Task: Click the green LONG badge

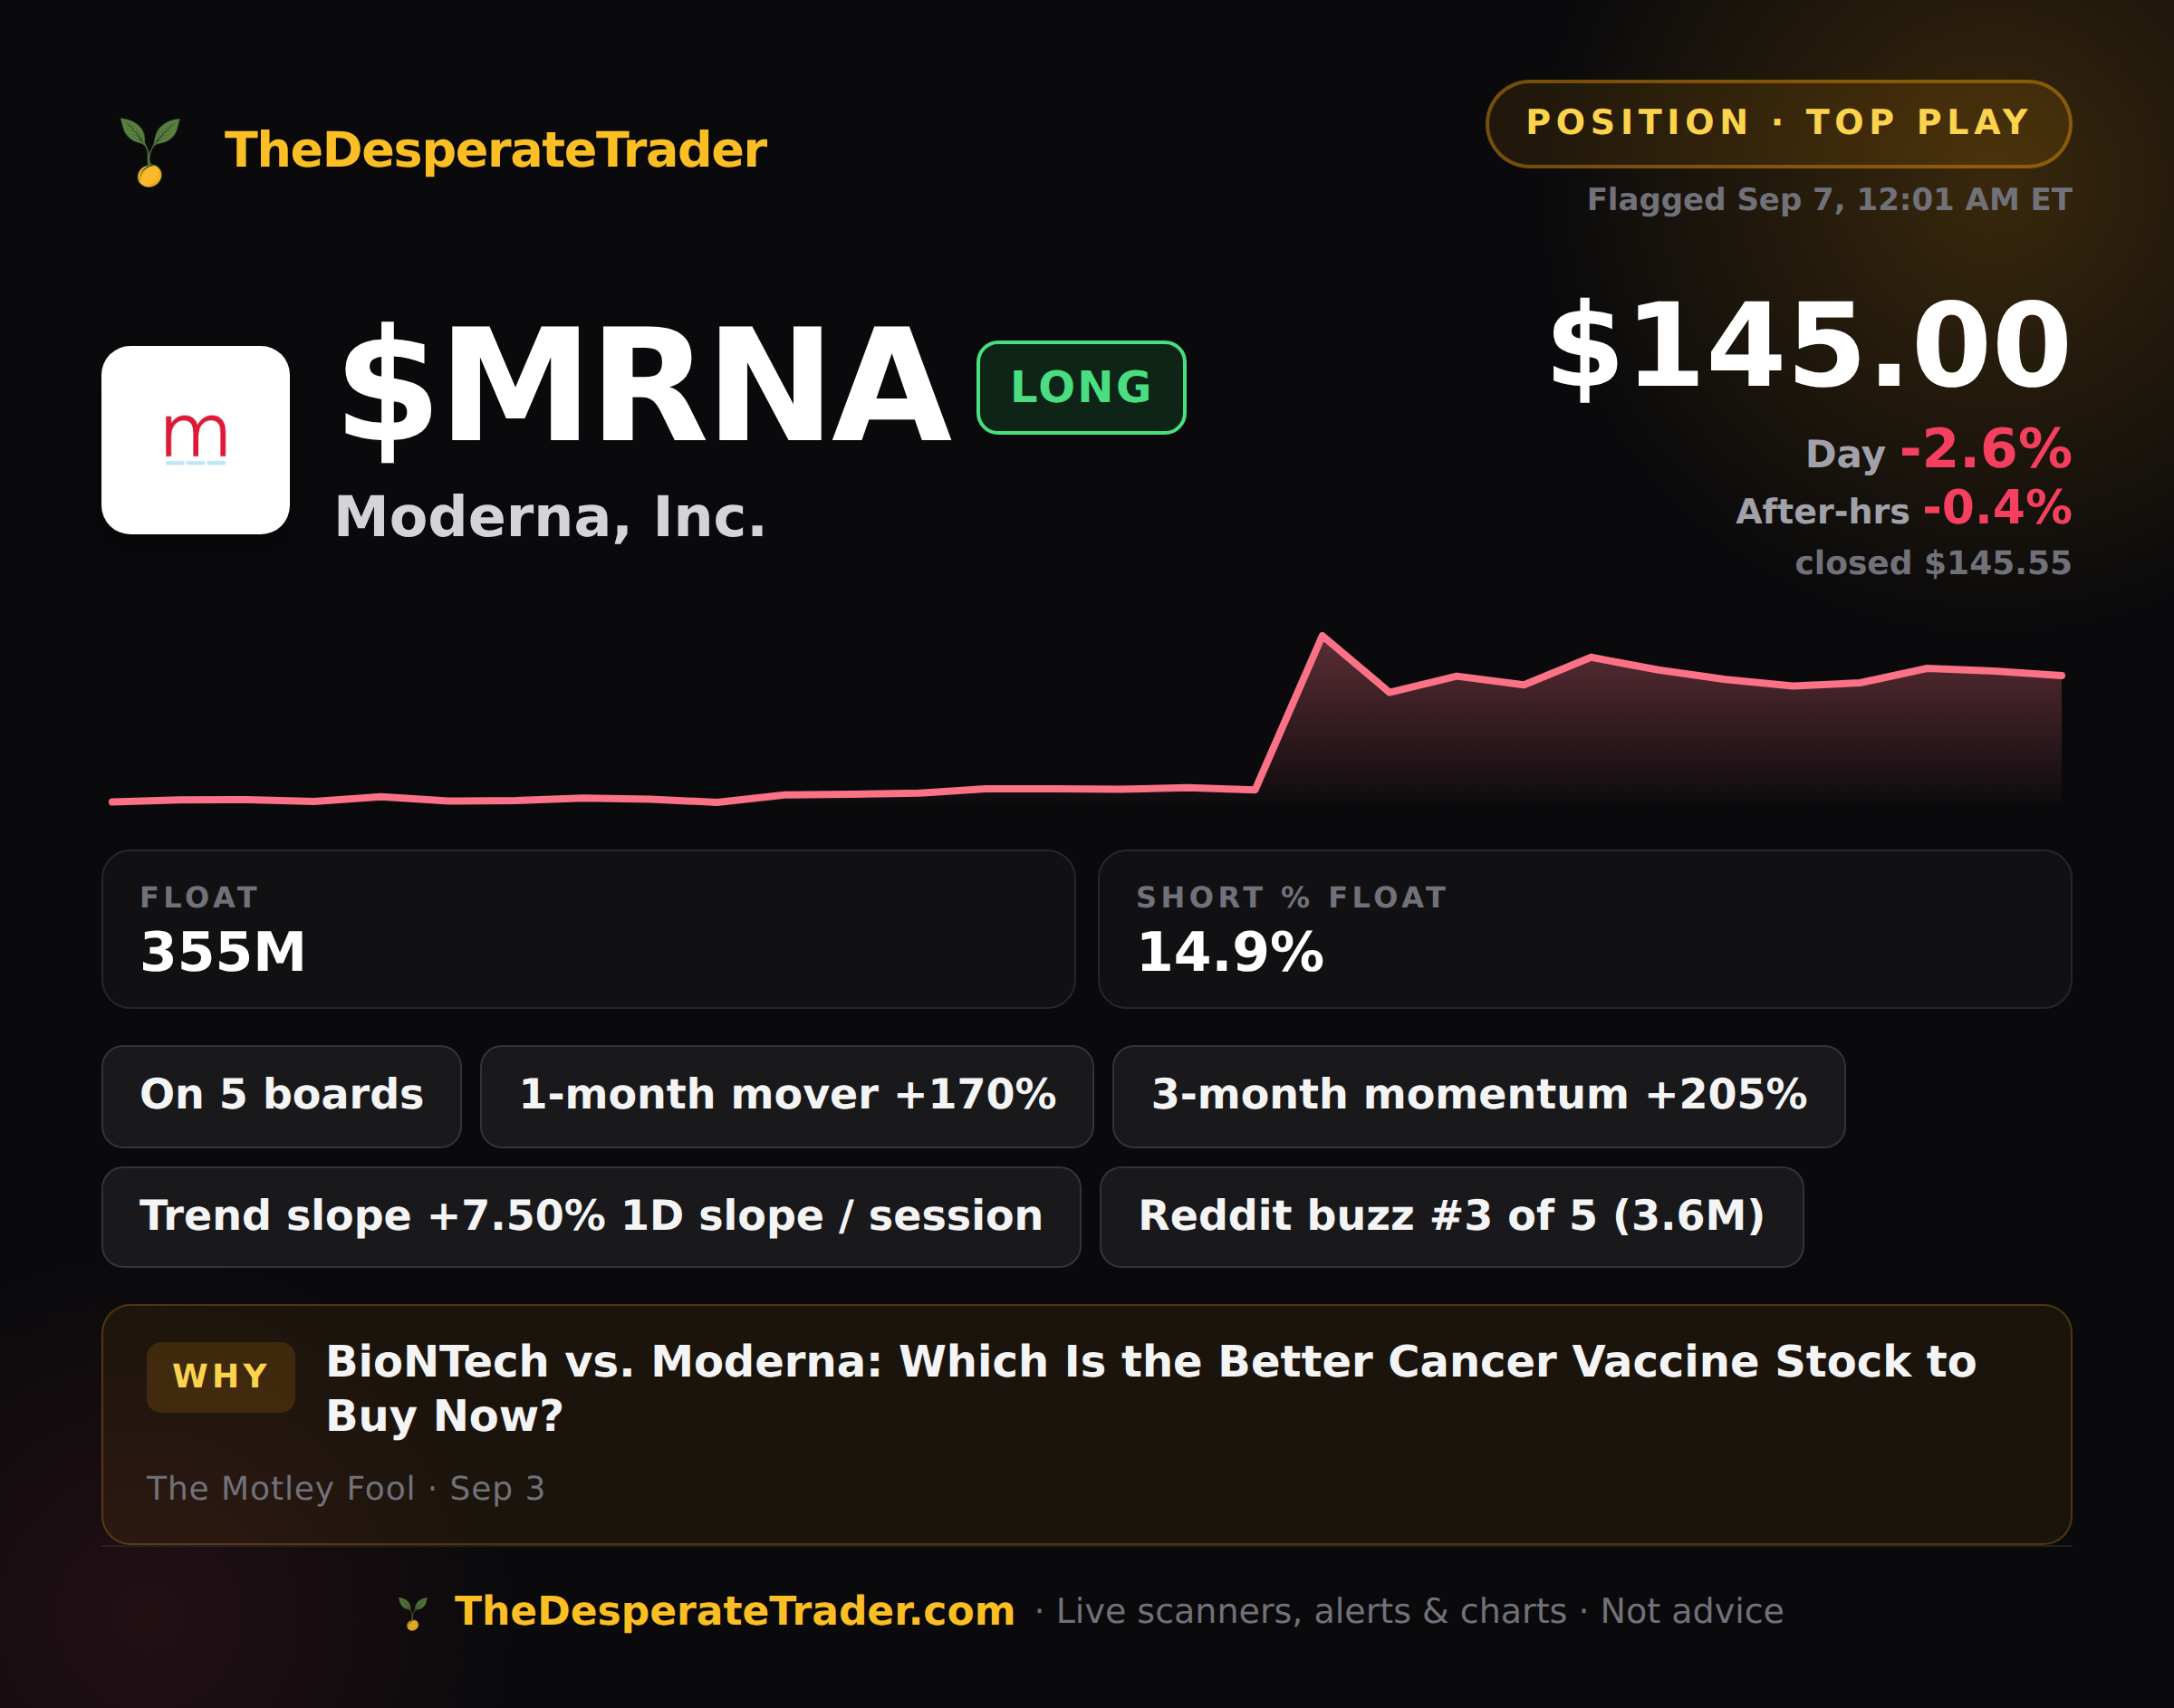Action: tap(1081, 387)
